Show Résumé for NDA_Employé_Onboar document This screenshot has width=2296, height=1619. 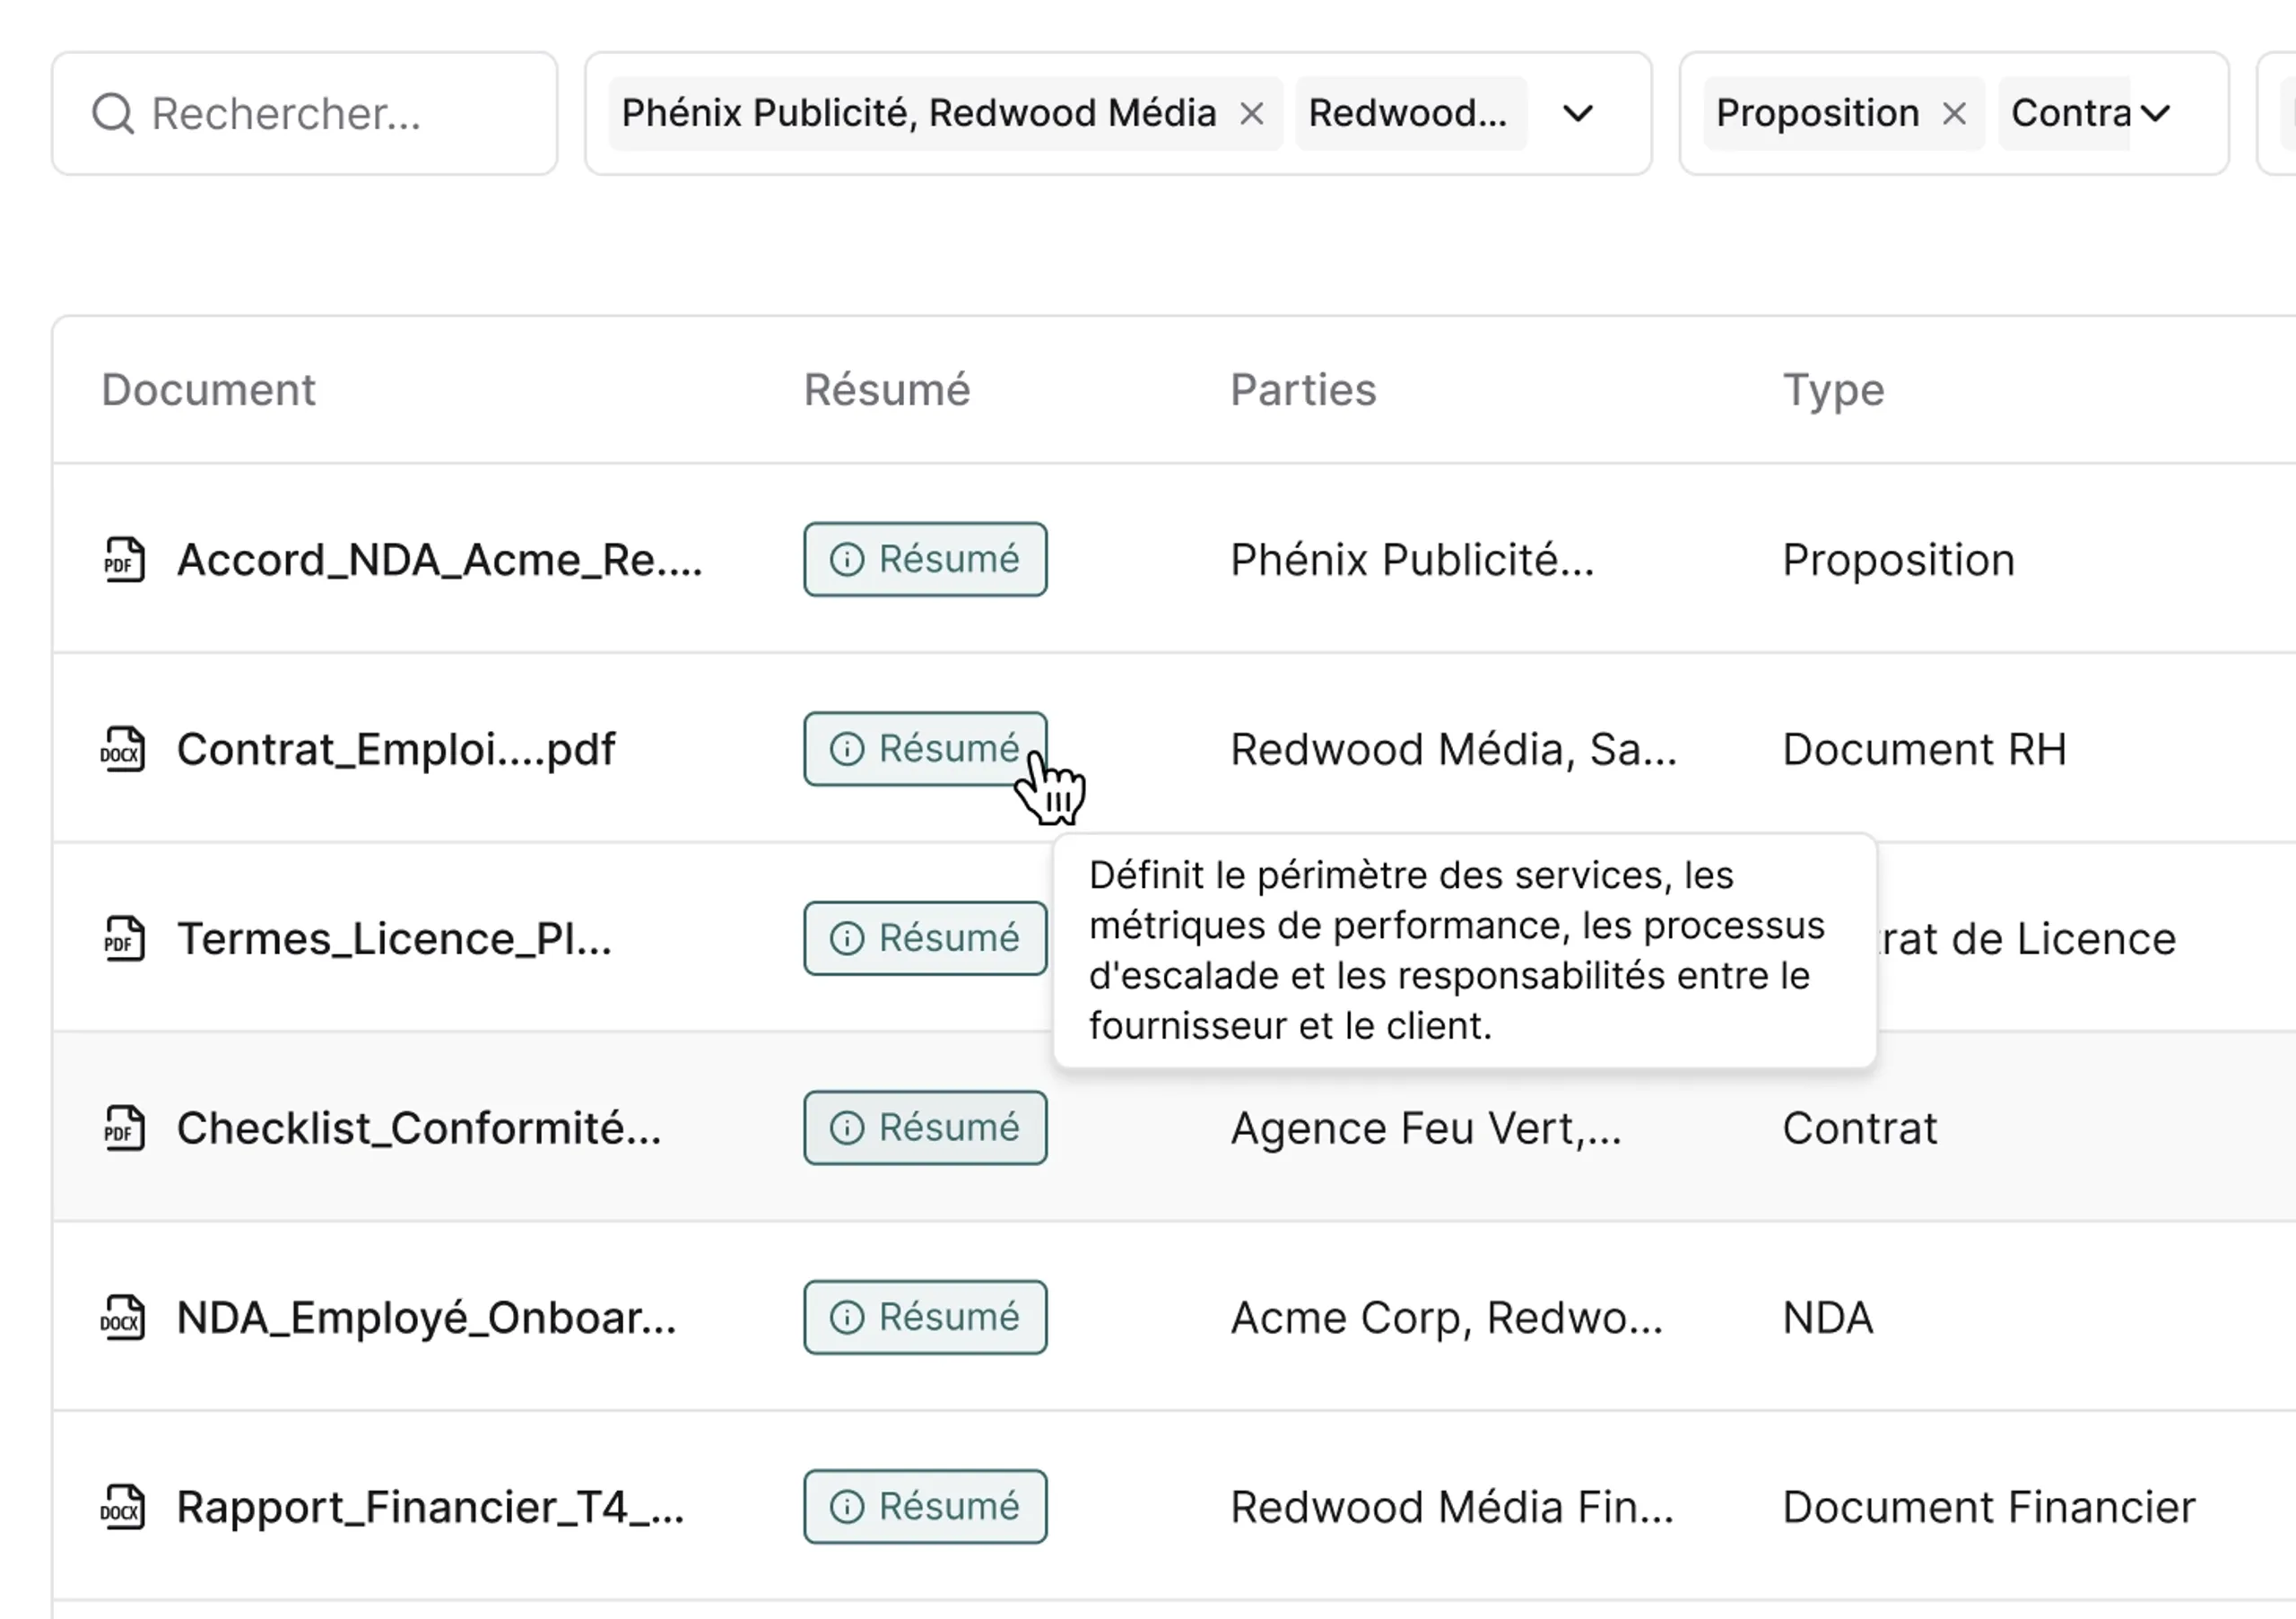tap(925, 1317)
